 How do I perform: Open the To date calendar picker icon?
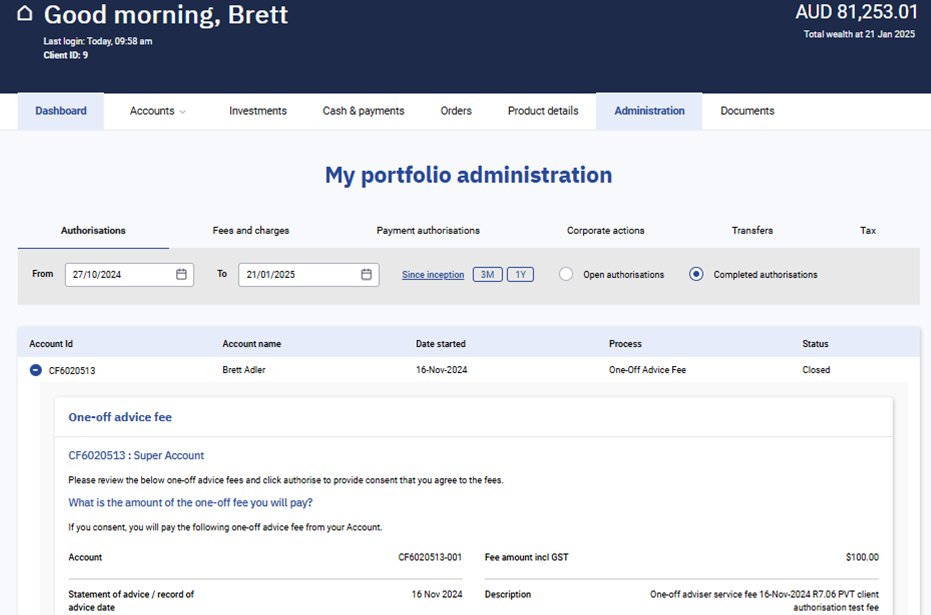[366, 274]
